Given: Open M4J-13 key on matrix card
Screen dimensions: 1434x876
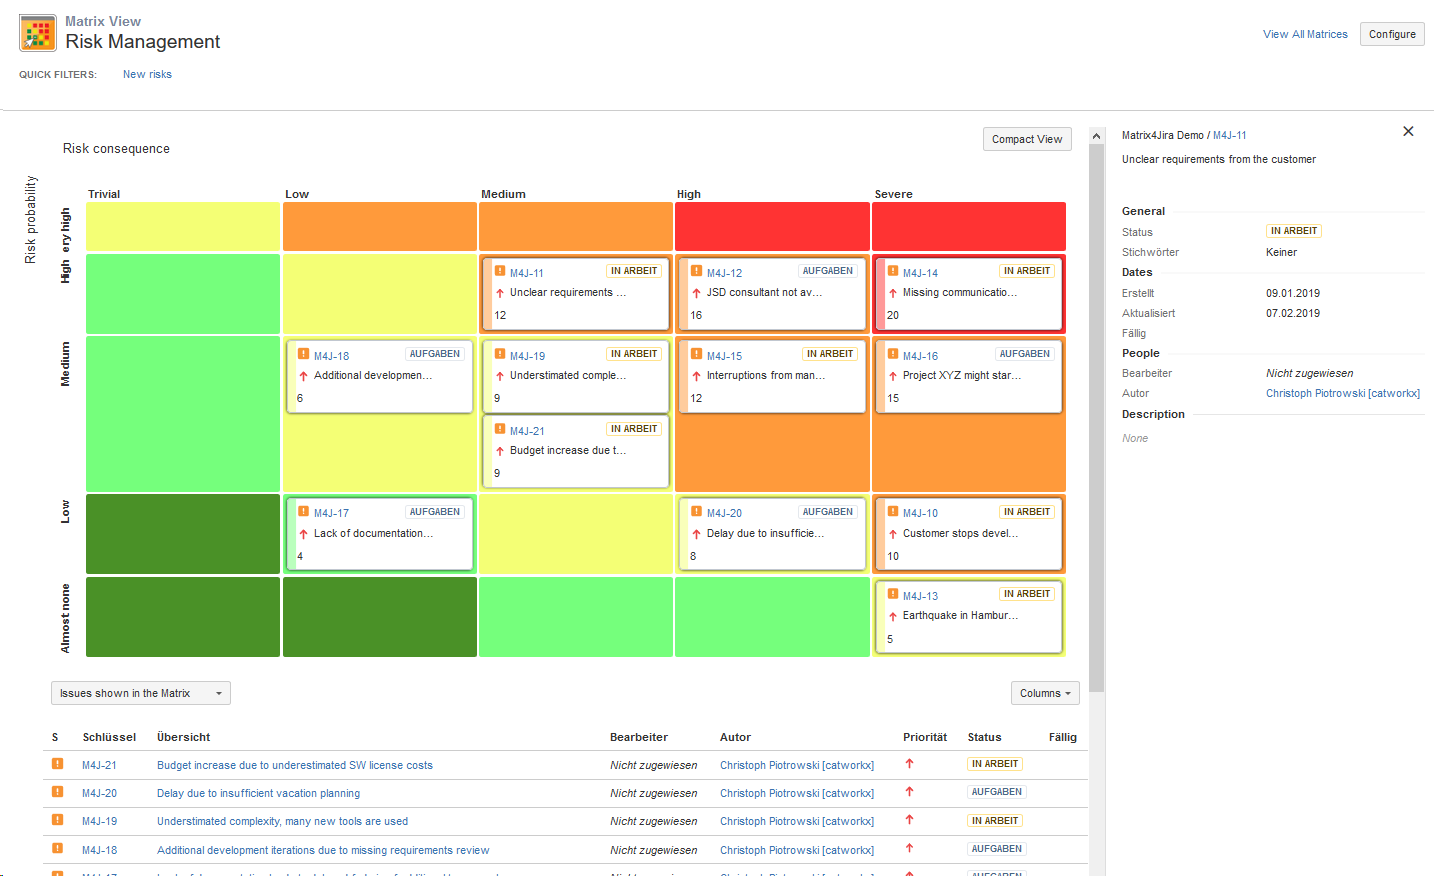Looking at the screenshot, I should pyautogui.click(x=920, y=596).
